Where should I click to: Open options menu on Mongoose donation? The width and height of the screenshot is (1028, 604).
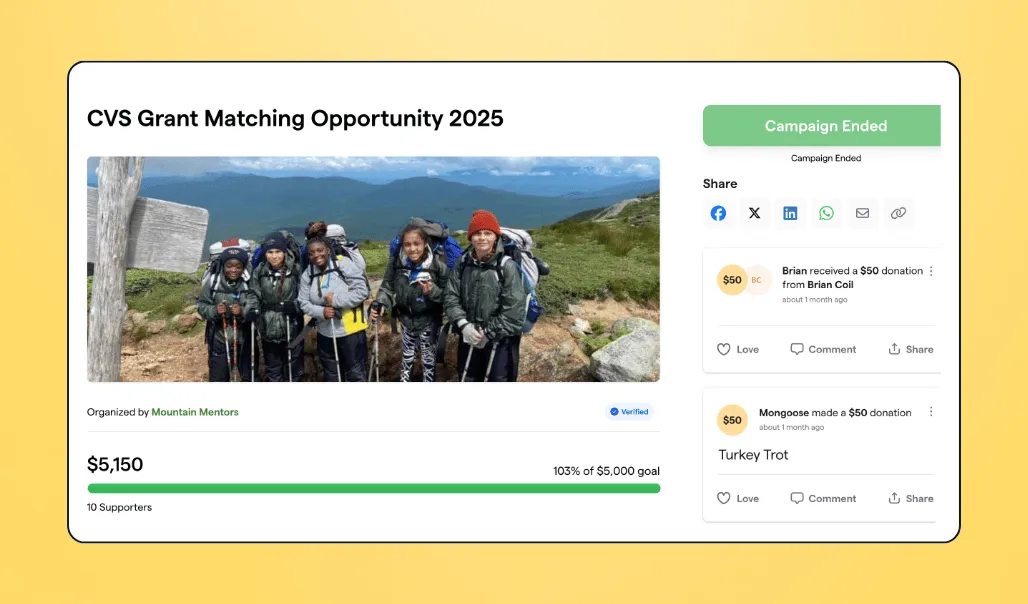click(x=931, y=412)
